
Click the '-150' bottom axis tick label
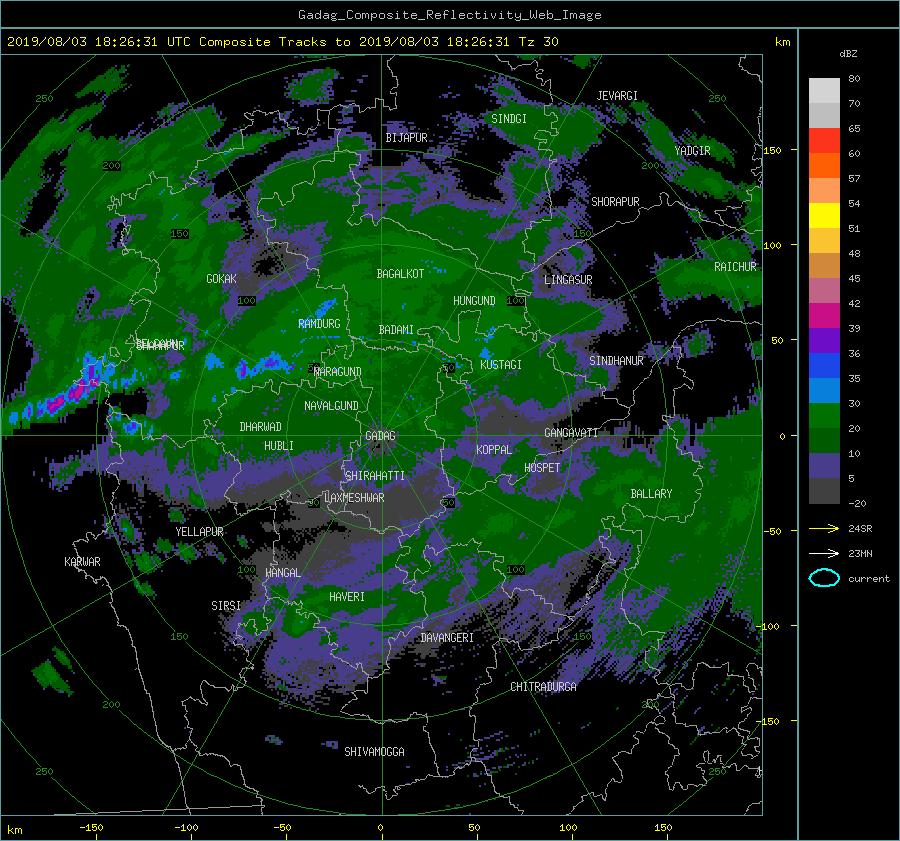click(x=91, y=828)
